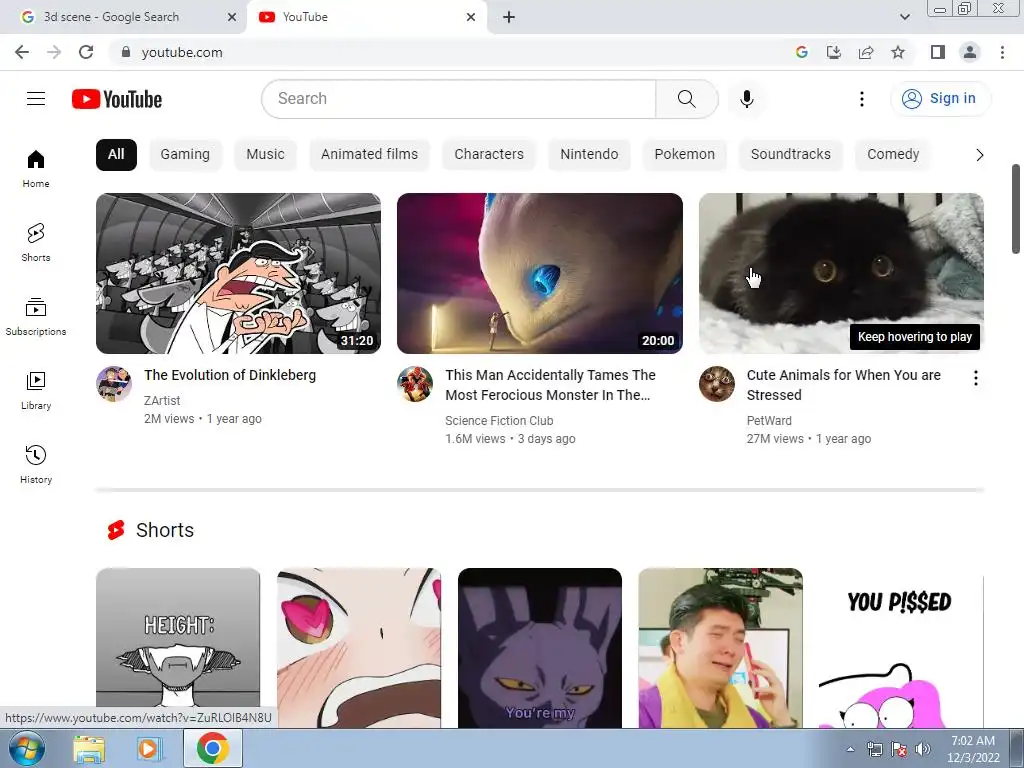Click the Google icon in address bar
1024x768 pixels.
coord(802,52)
